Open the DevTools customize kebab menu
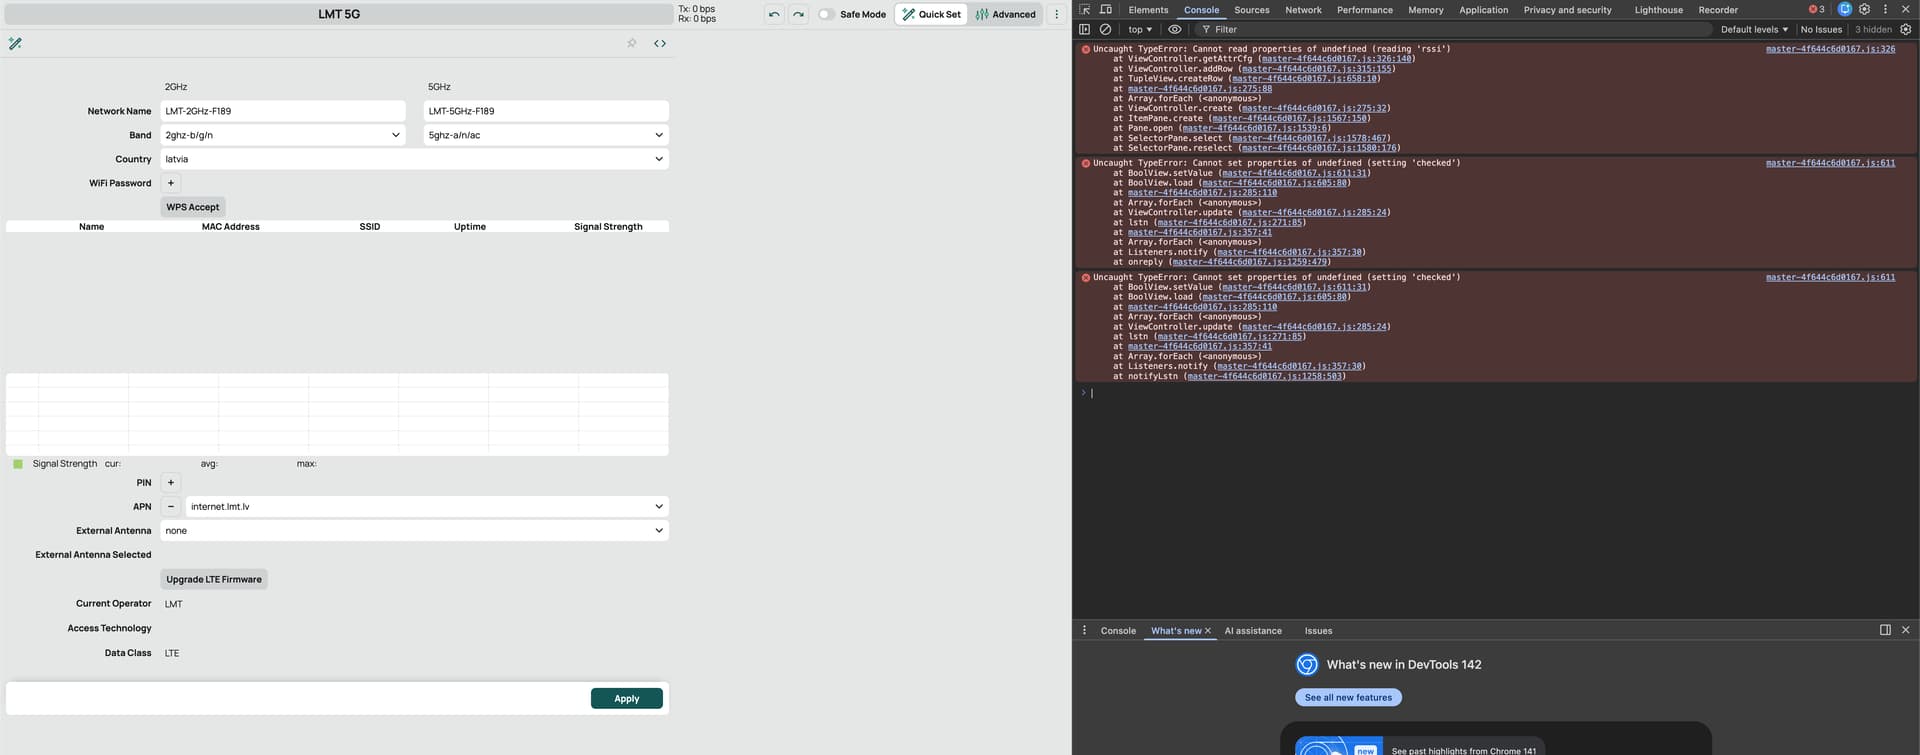Screen dimensions: 1920x755 1885,9
